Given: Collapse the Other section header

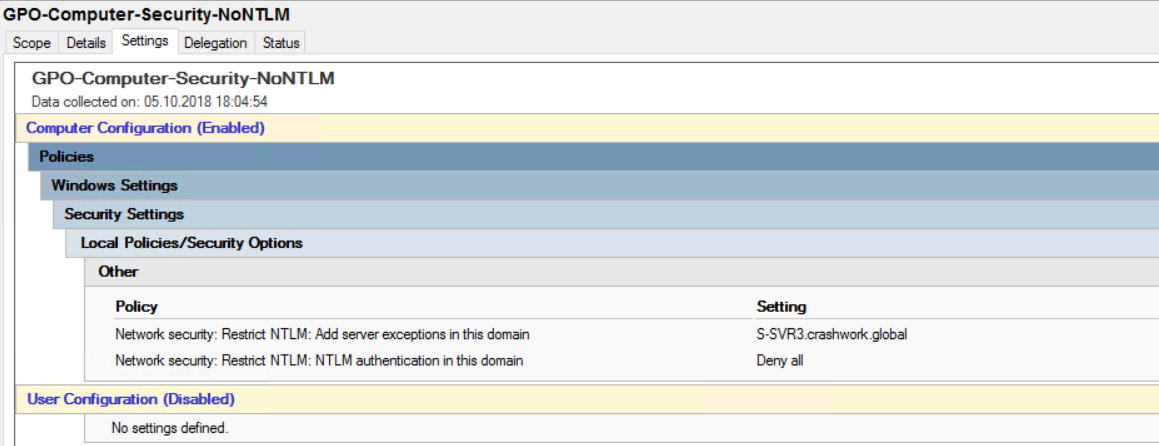Looking at the screenshot, I should click(118, 271).
